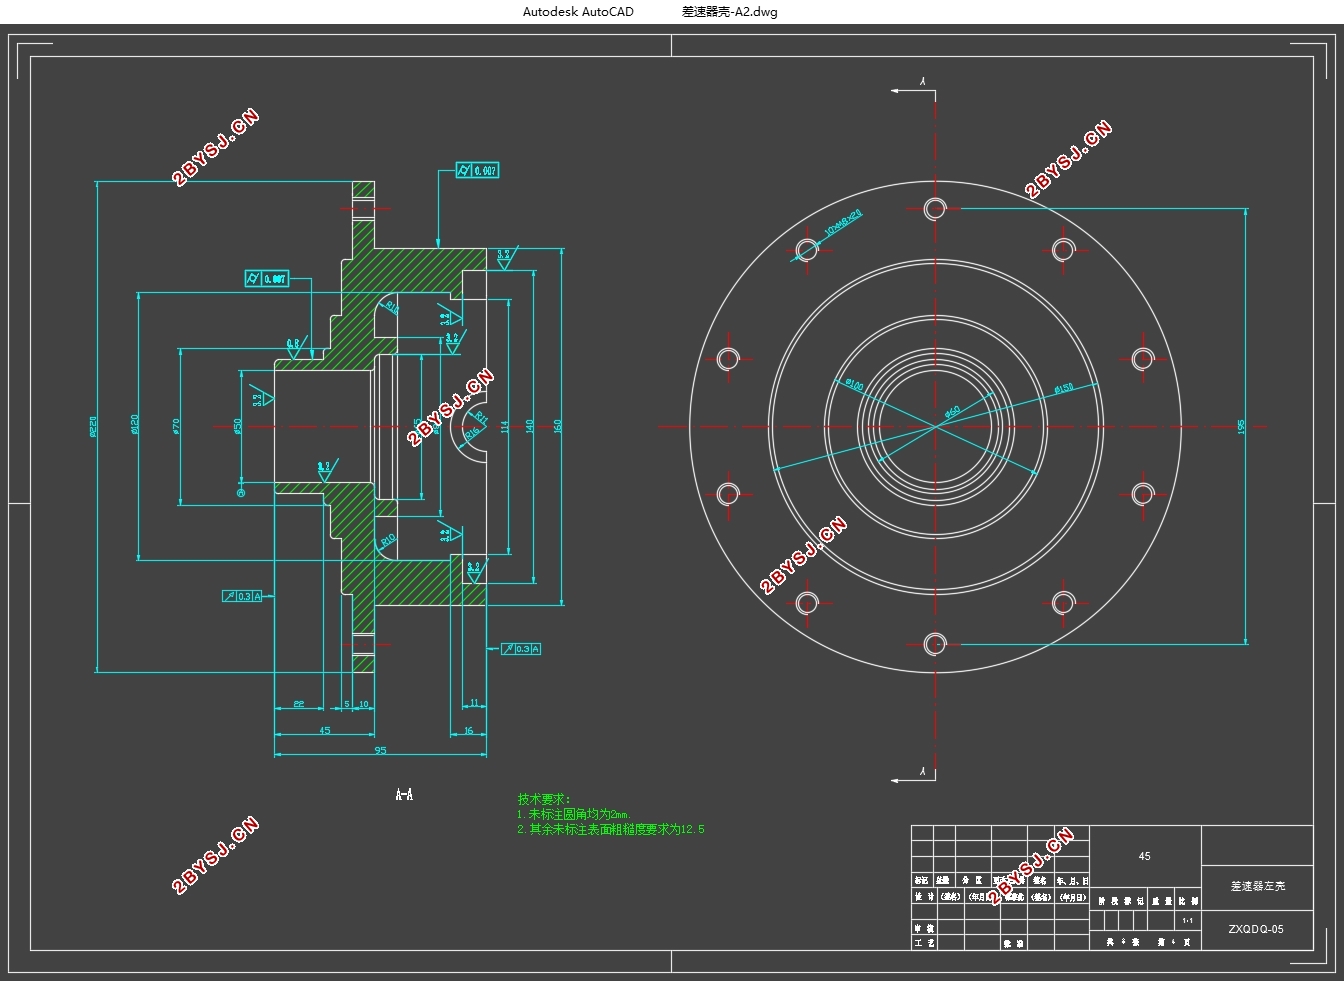Click the datum A circle marker
This screenshot has height=981, width=1344.
pos(240,492)
